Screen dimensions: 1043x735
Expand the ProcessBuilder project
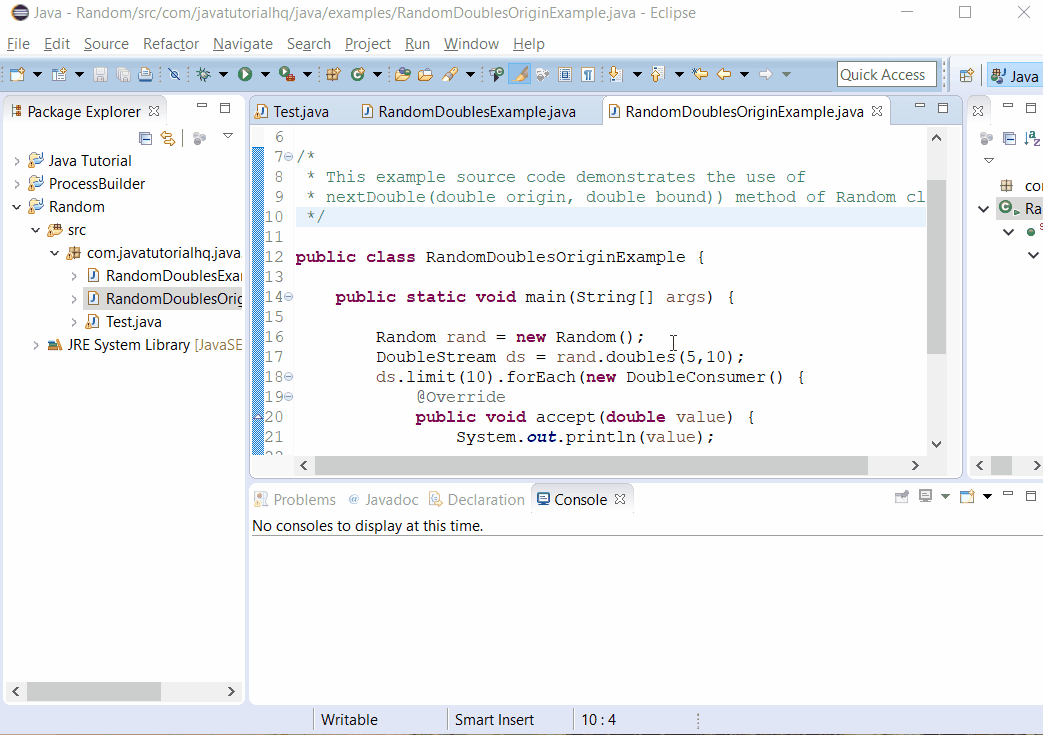[17, 184]
